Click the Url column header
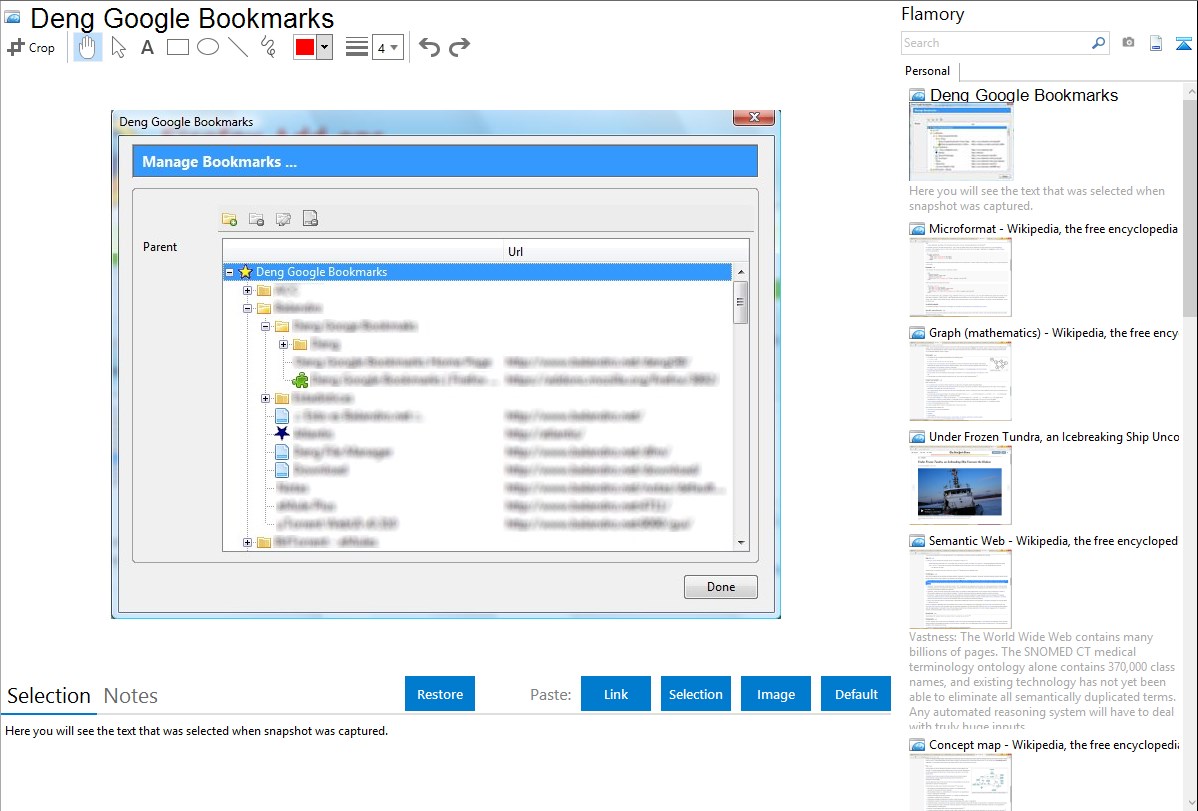This screenshot has width=1198, height=811. 516,251
